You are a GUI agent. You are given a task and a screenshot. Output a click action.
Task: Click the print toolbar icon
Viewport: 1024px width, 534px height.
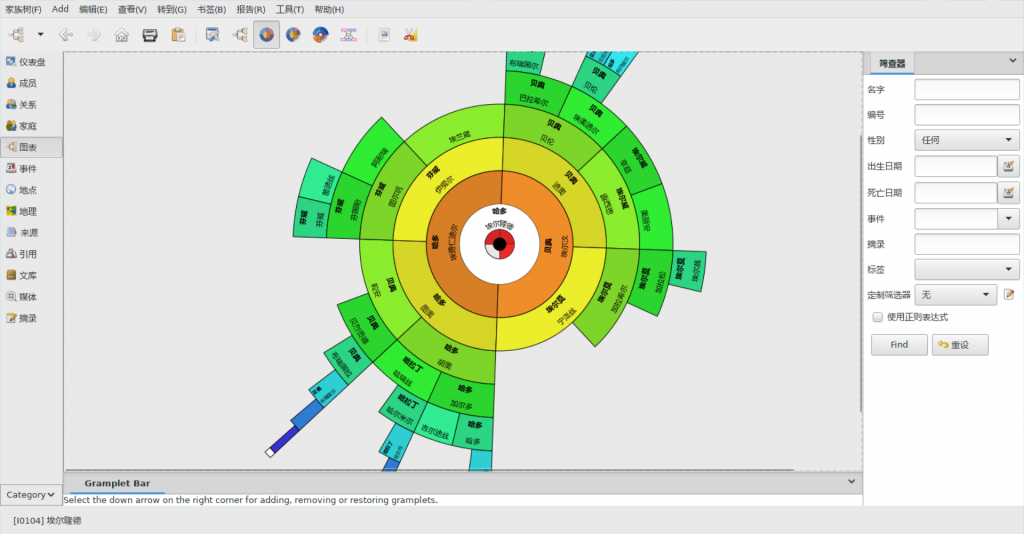[x=150, y=35]
